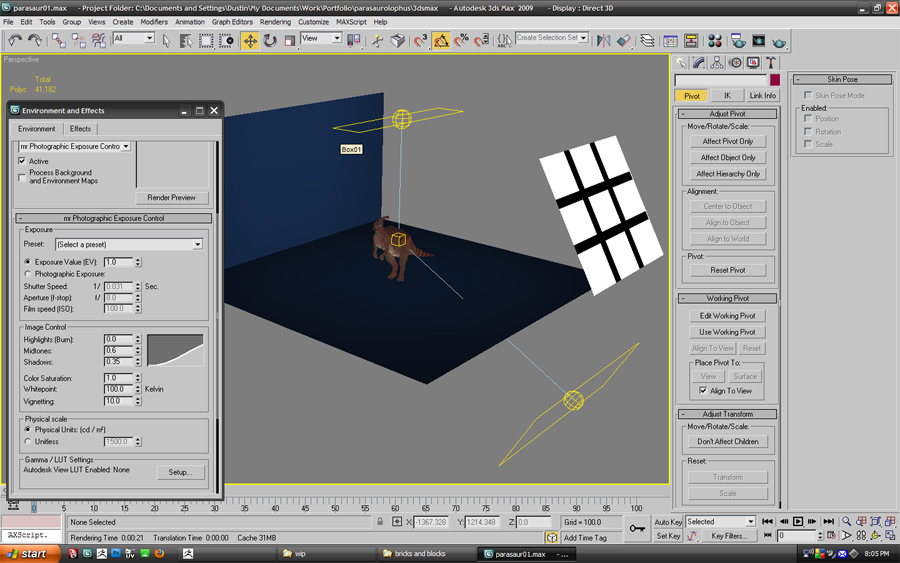Select the Photographic Exposure radio button

[x=27, y=274]
